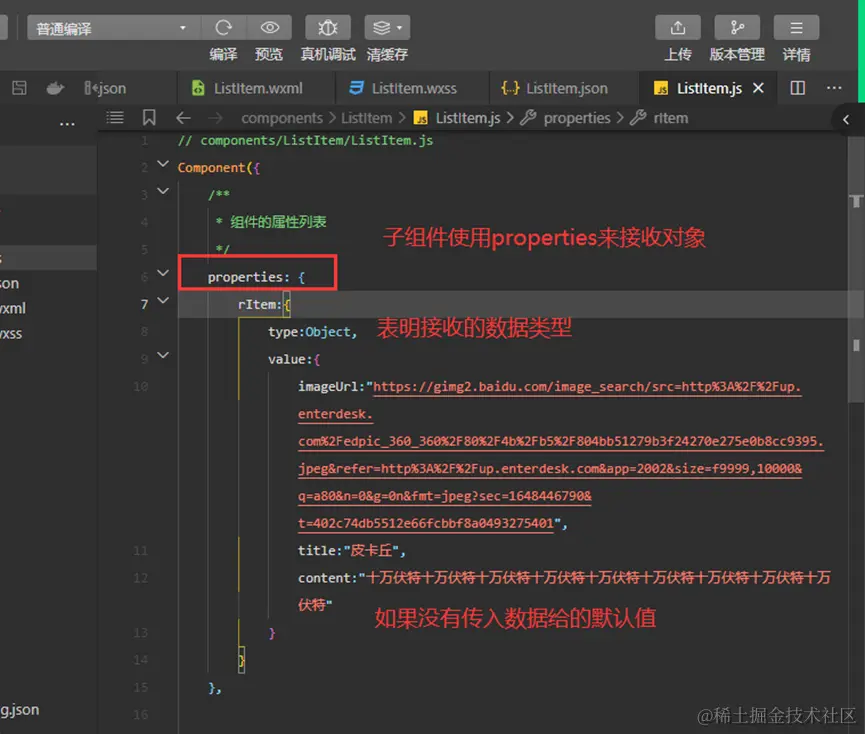Open the 详情 details menu icon
This screenshot has width=865, height=734.
796,28
